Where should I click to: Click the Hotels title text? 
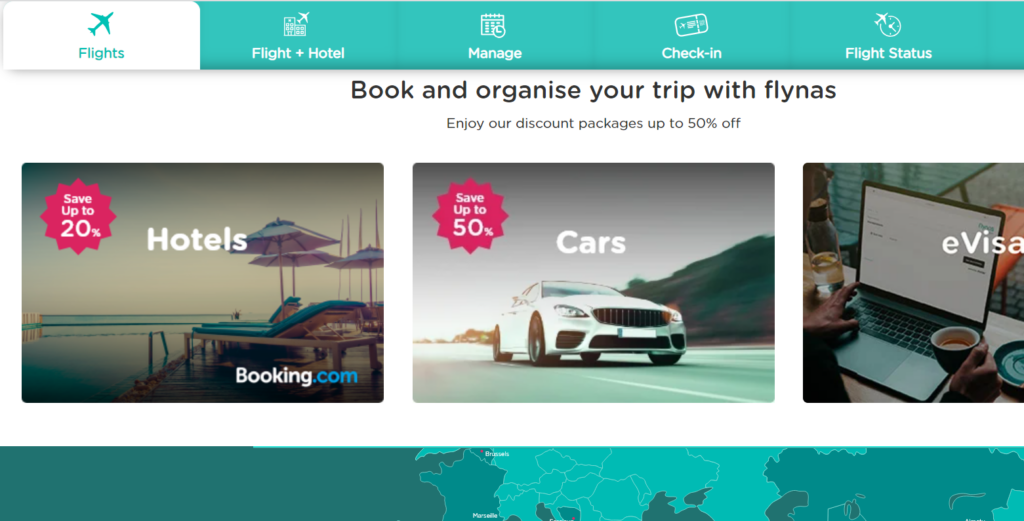[x=197, y=240]
